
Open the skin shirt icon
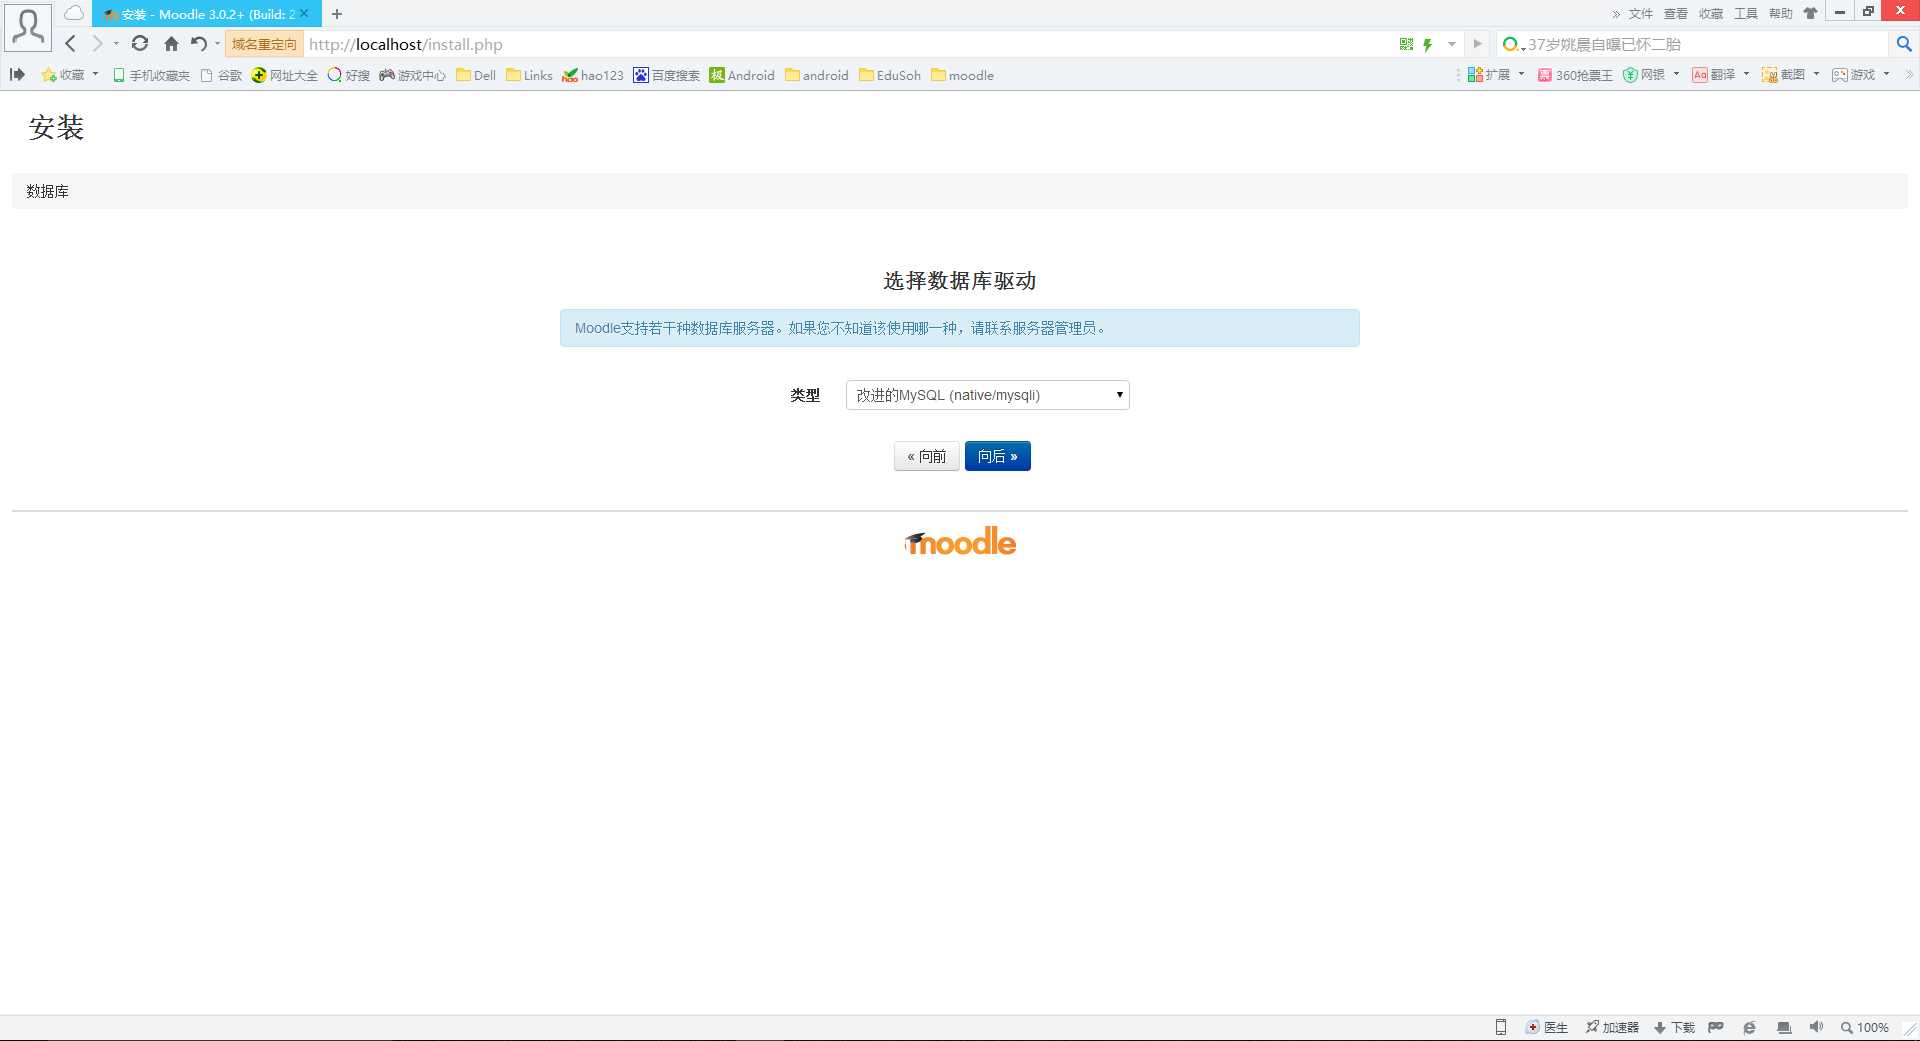1810,14
